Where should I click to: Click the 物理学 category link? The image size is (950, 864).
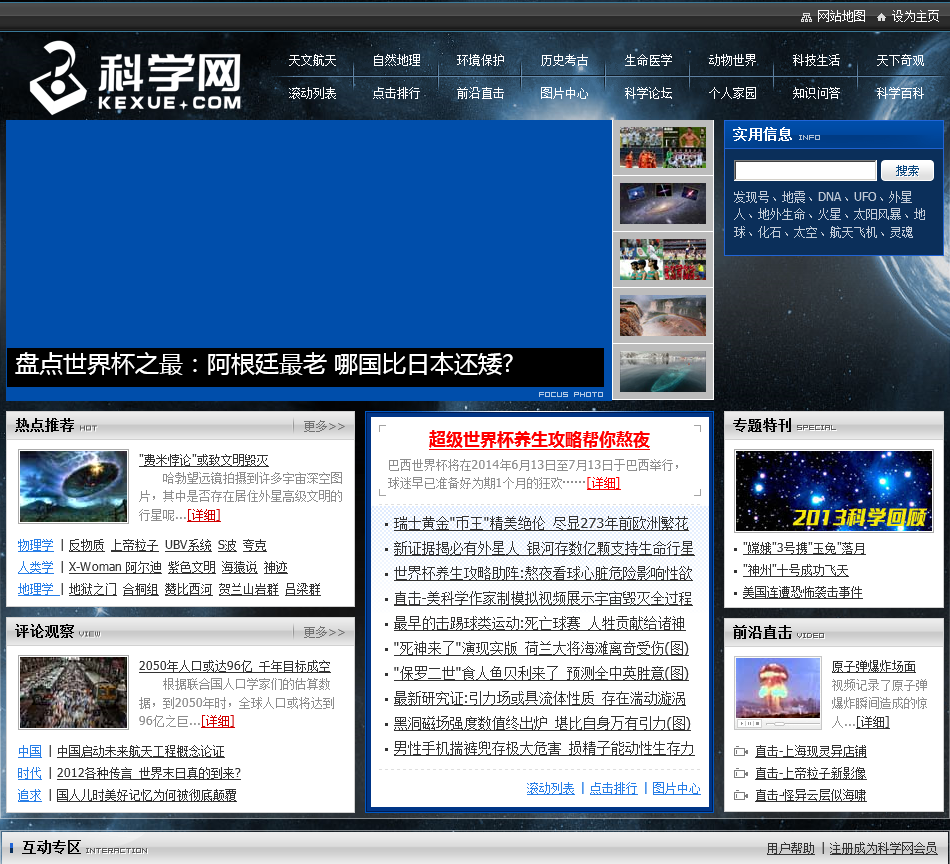[x=36, y=545]
